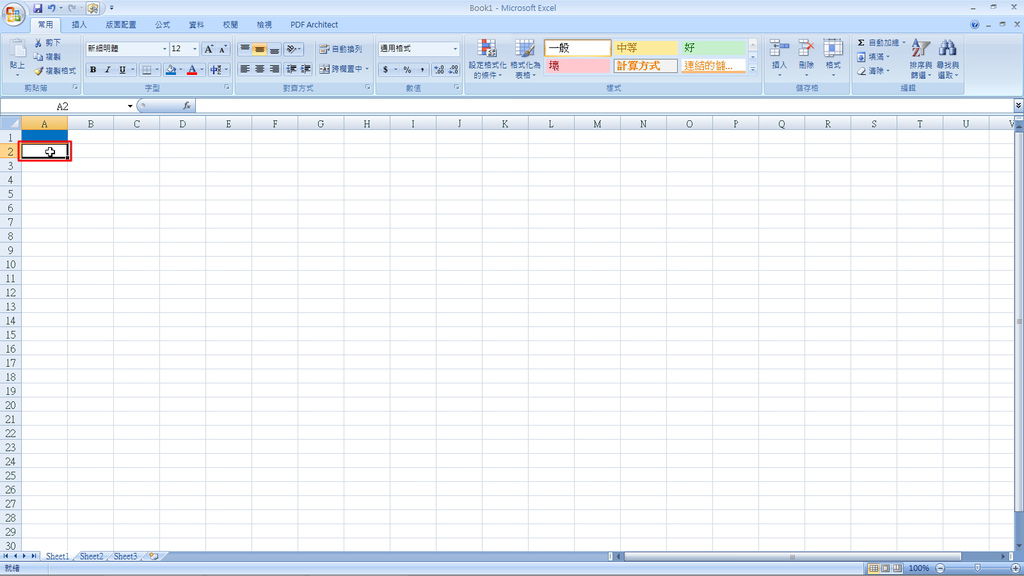Switch to Normal view in status bar
This screenshot has height=576, width=1024.
coord(873,568)
